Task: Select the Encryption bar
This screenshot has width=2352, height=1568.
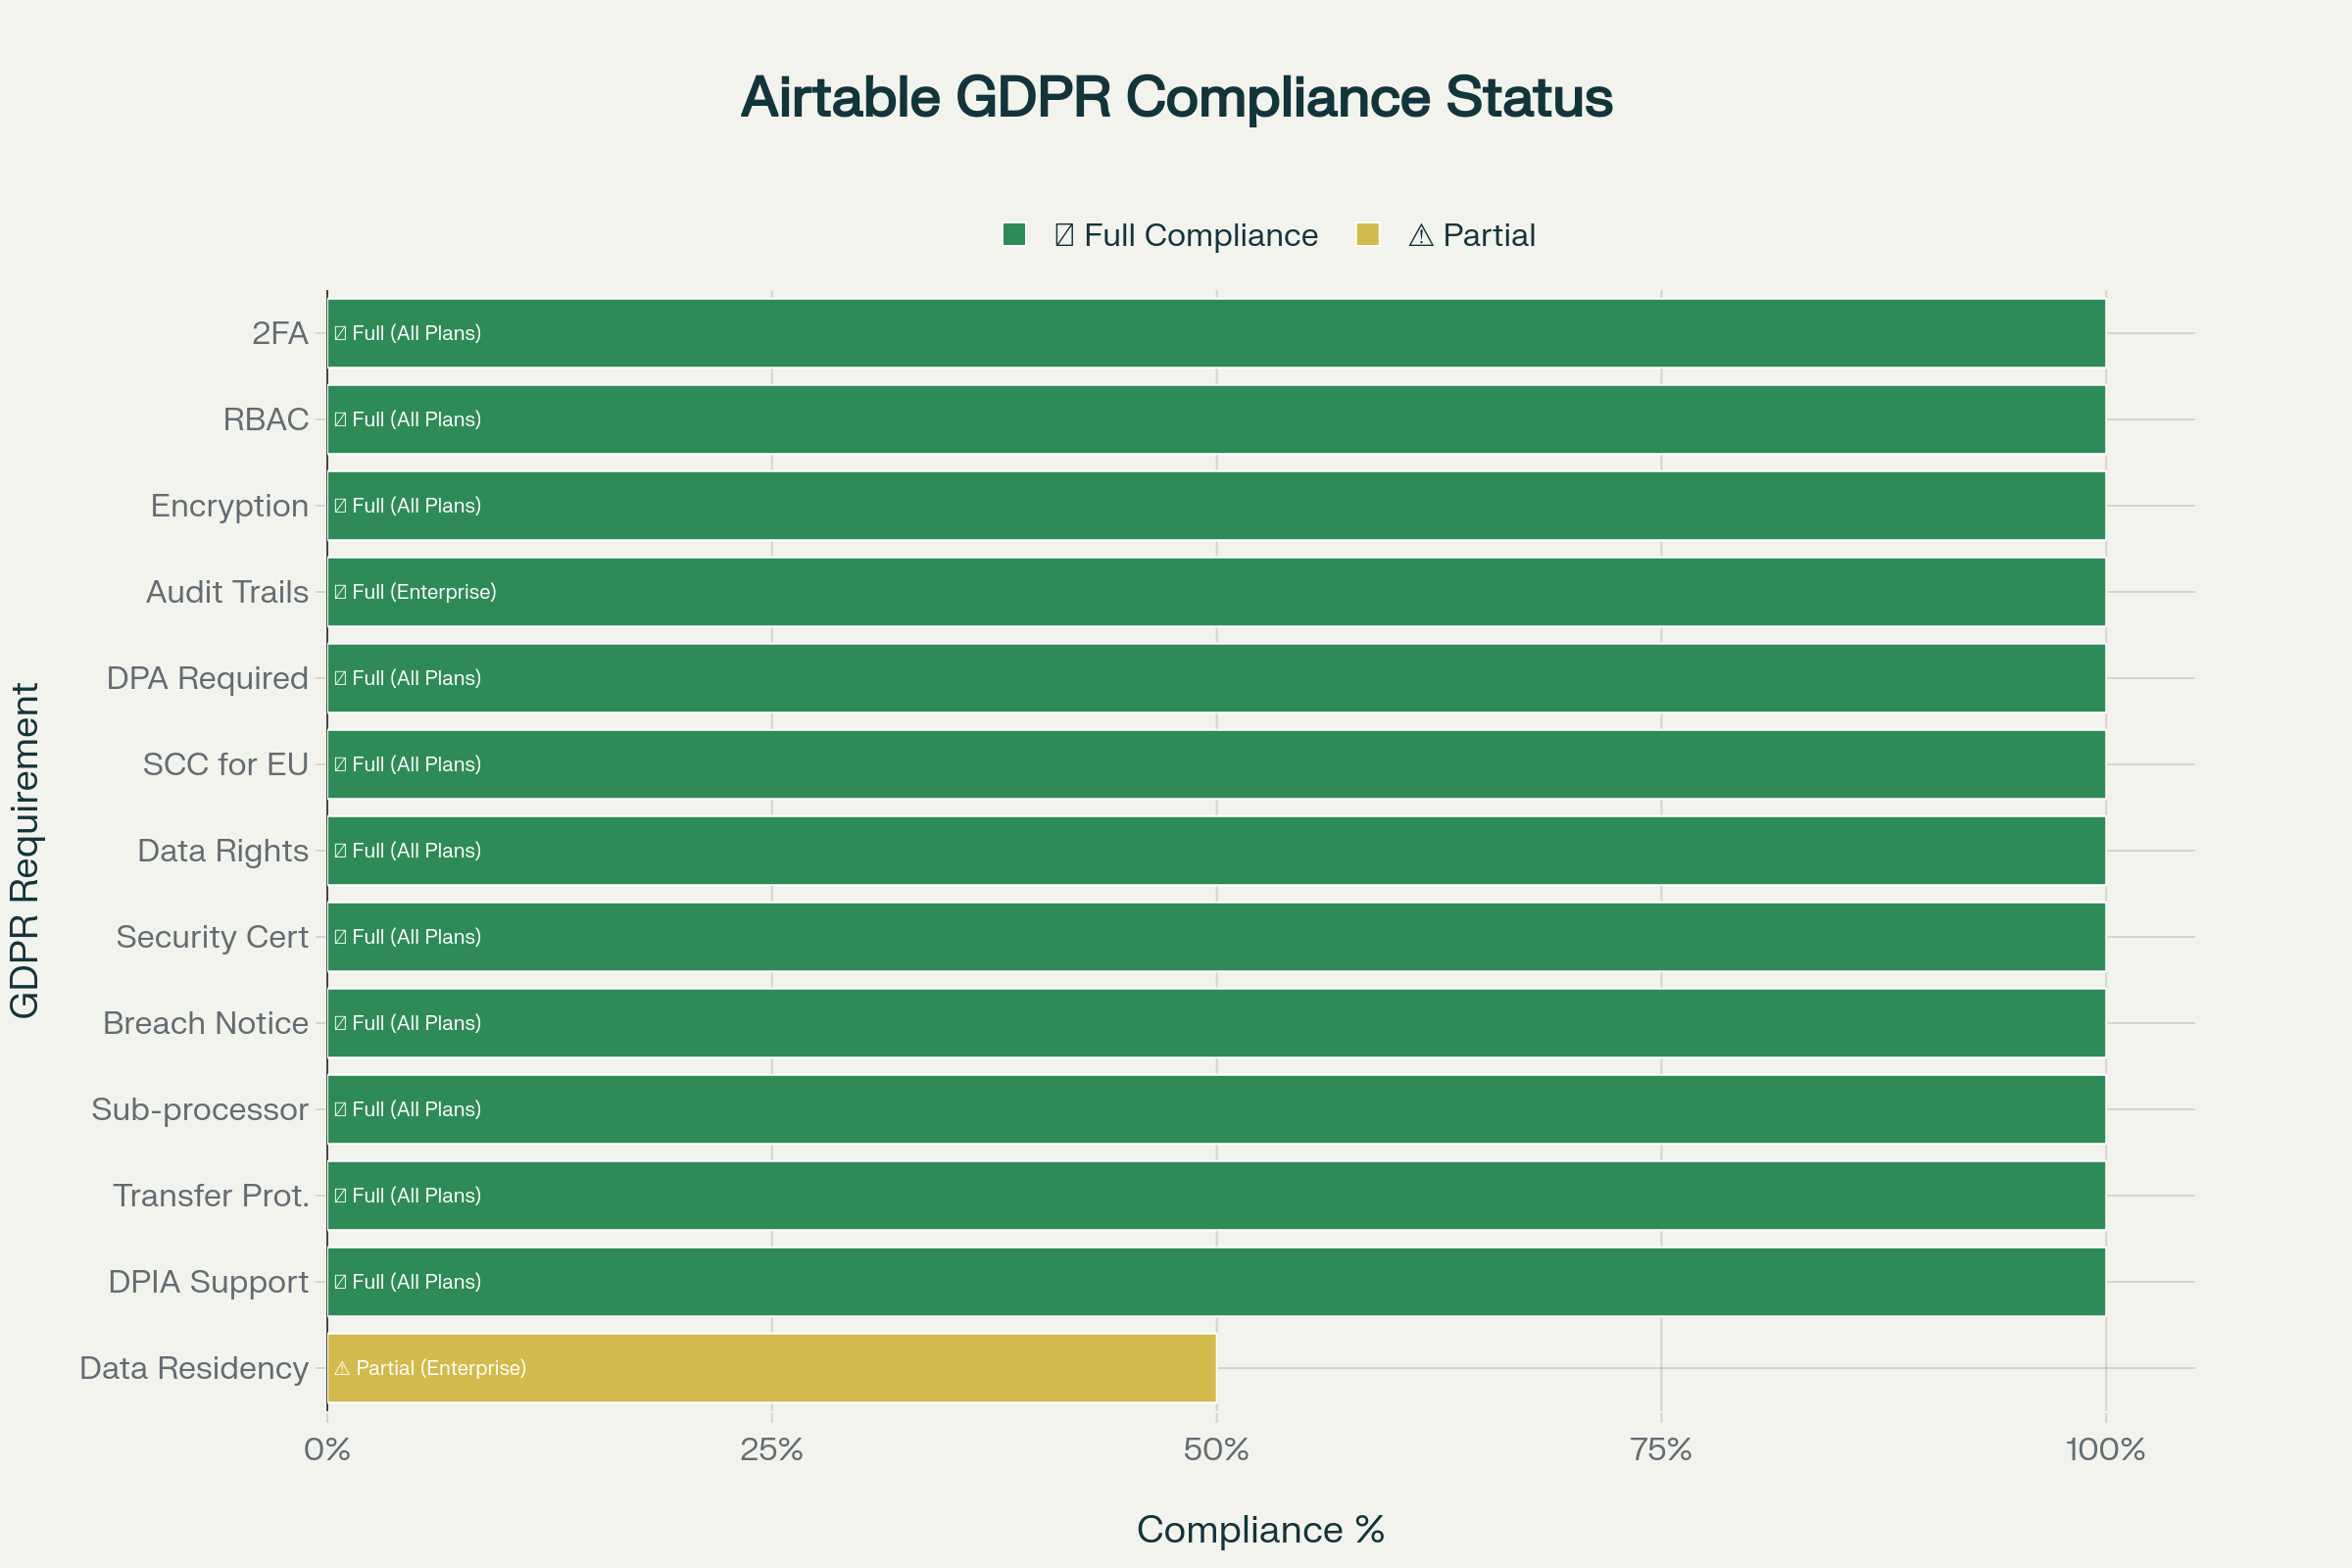Action: tap(1216, 506)
